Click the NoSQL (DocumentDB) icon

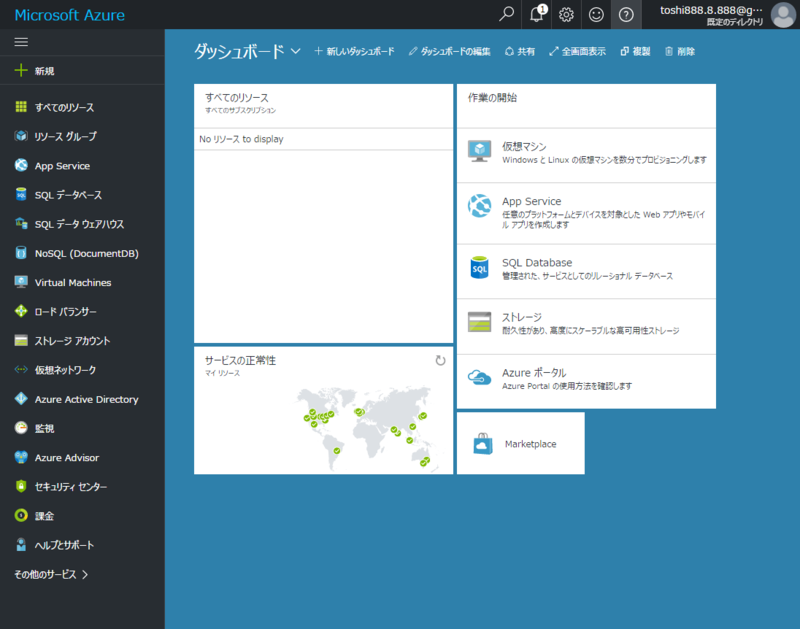point(21,253)
